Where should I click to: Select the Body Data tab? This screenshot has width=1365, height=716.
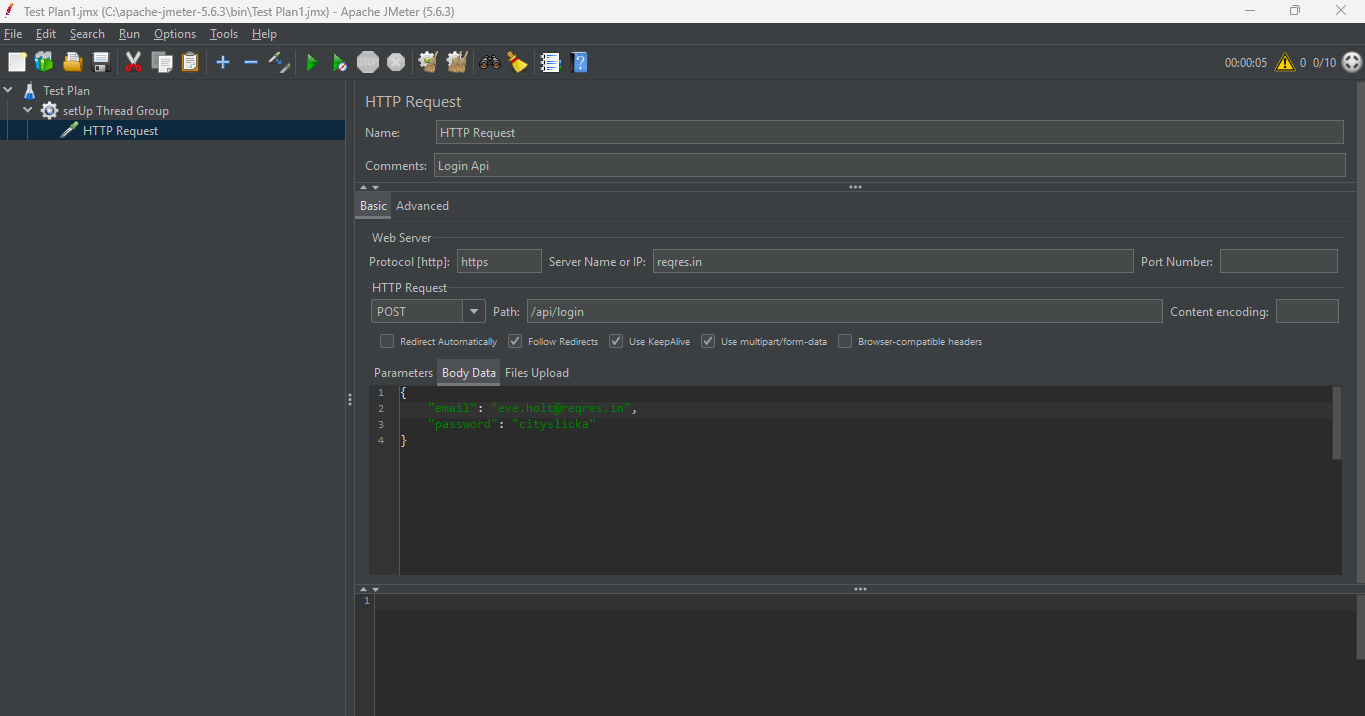pyautogui.click(x=469, y=373)
